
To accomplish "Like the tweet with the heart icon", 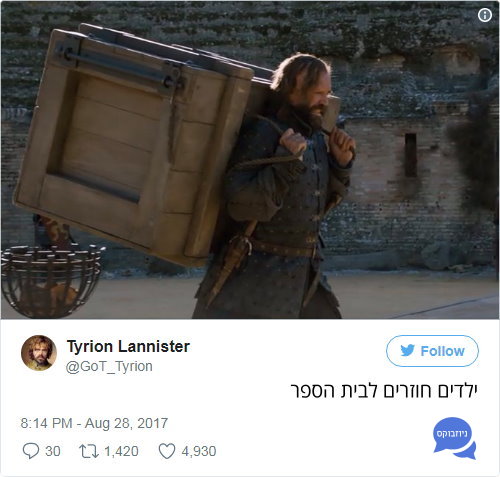I will [x=167, y=451].
